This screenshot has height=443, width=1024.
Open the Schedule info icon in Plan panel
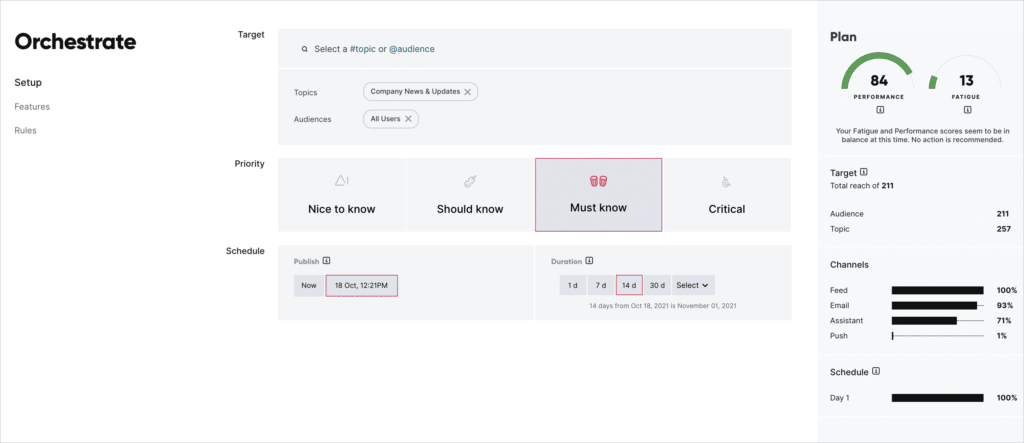point(876,371)
